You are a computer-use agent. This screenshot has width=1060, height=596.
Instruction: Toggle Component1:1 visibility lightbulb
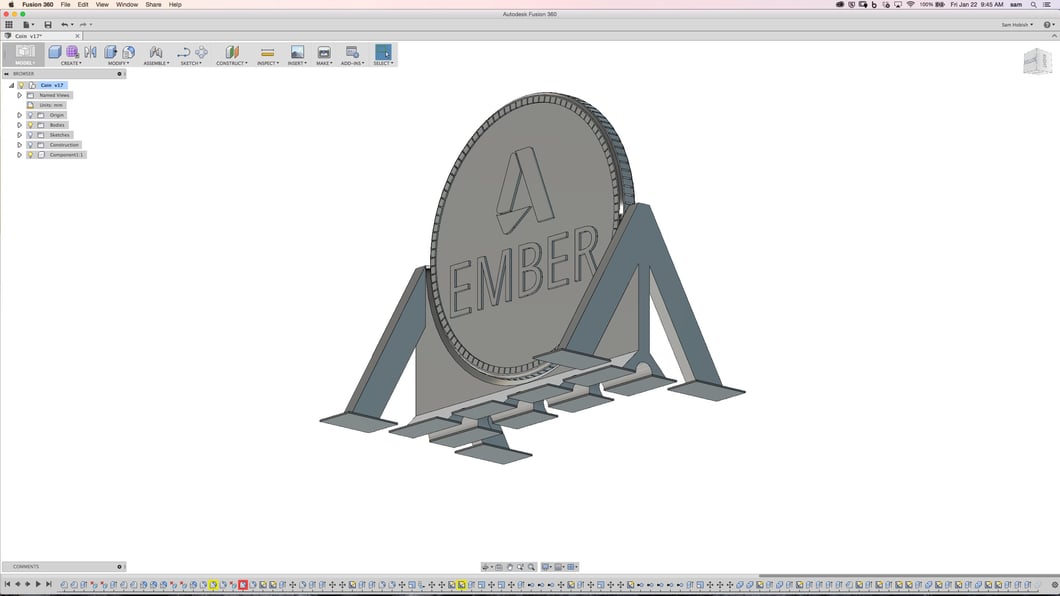30,155
